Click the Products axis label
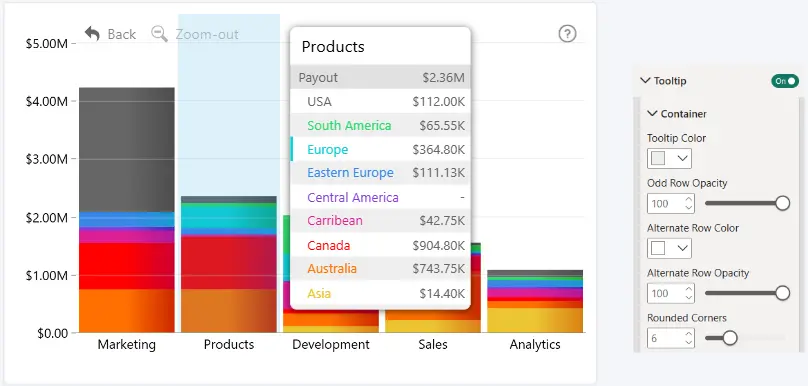The width and height of the screenshot is (808, 386). 229,344
